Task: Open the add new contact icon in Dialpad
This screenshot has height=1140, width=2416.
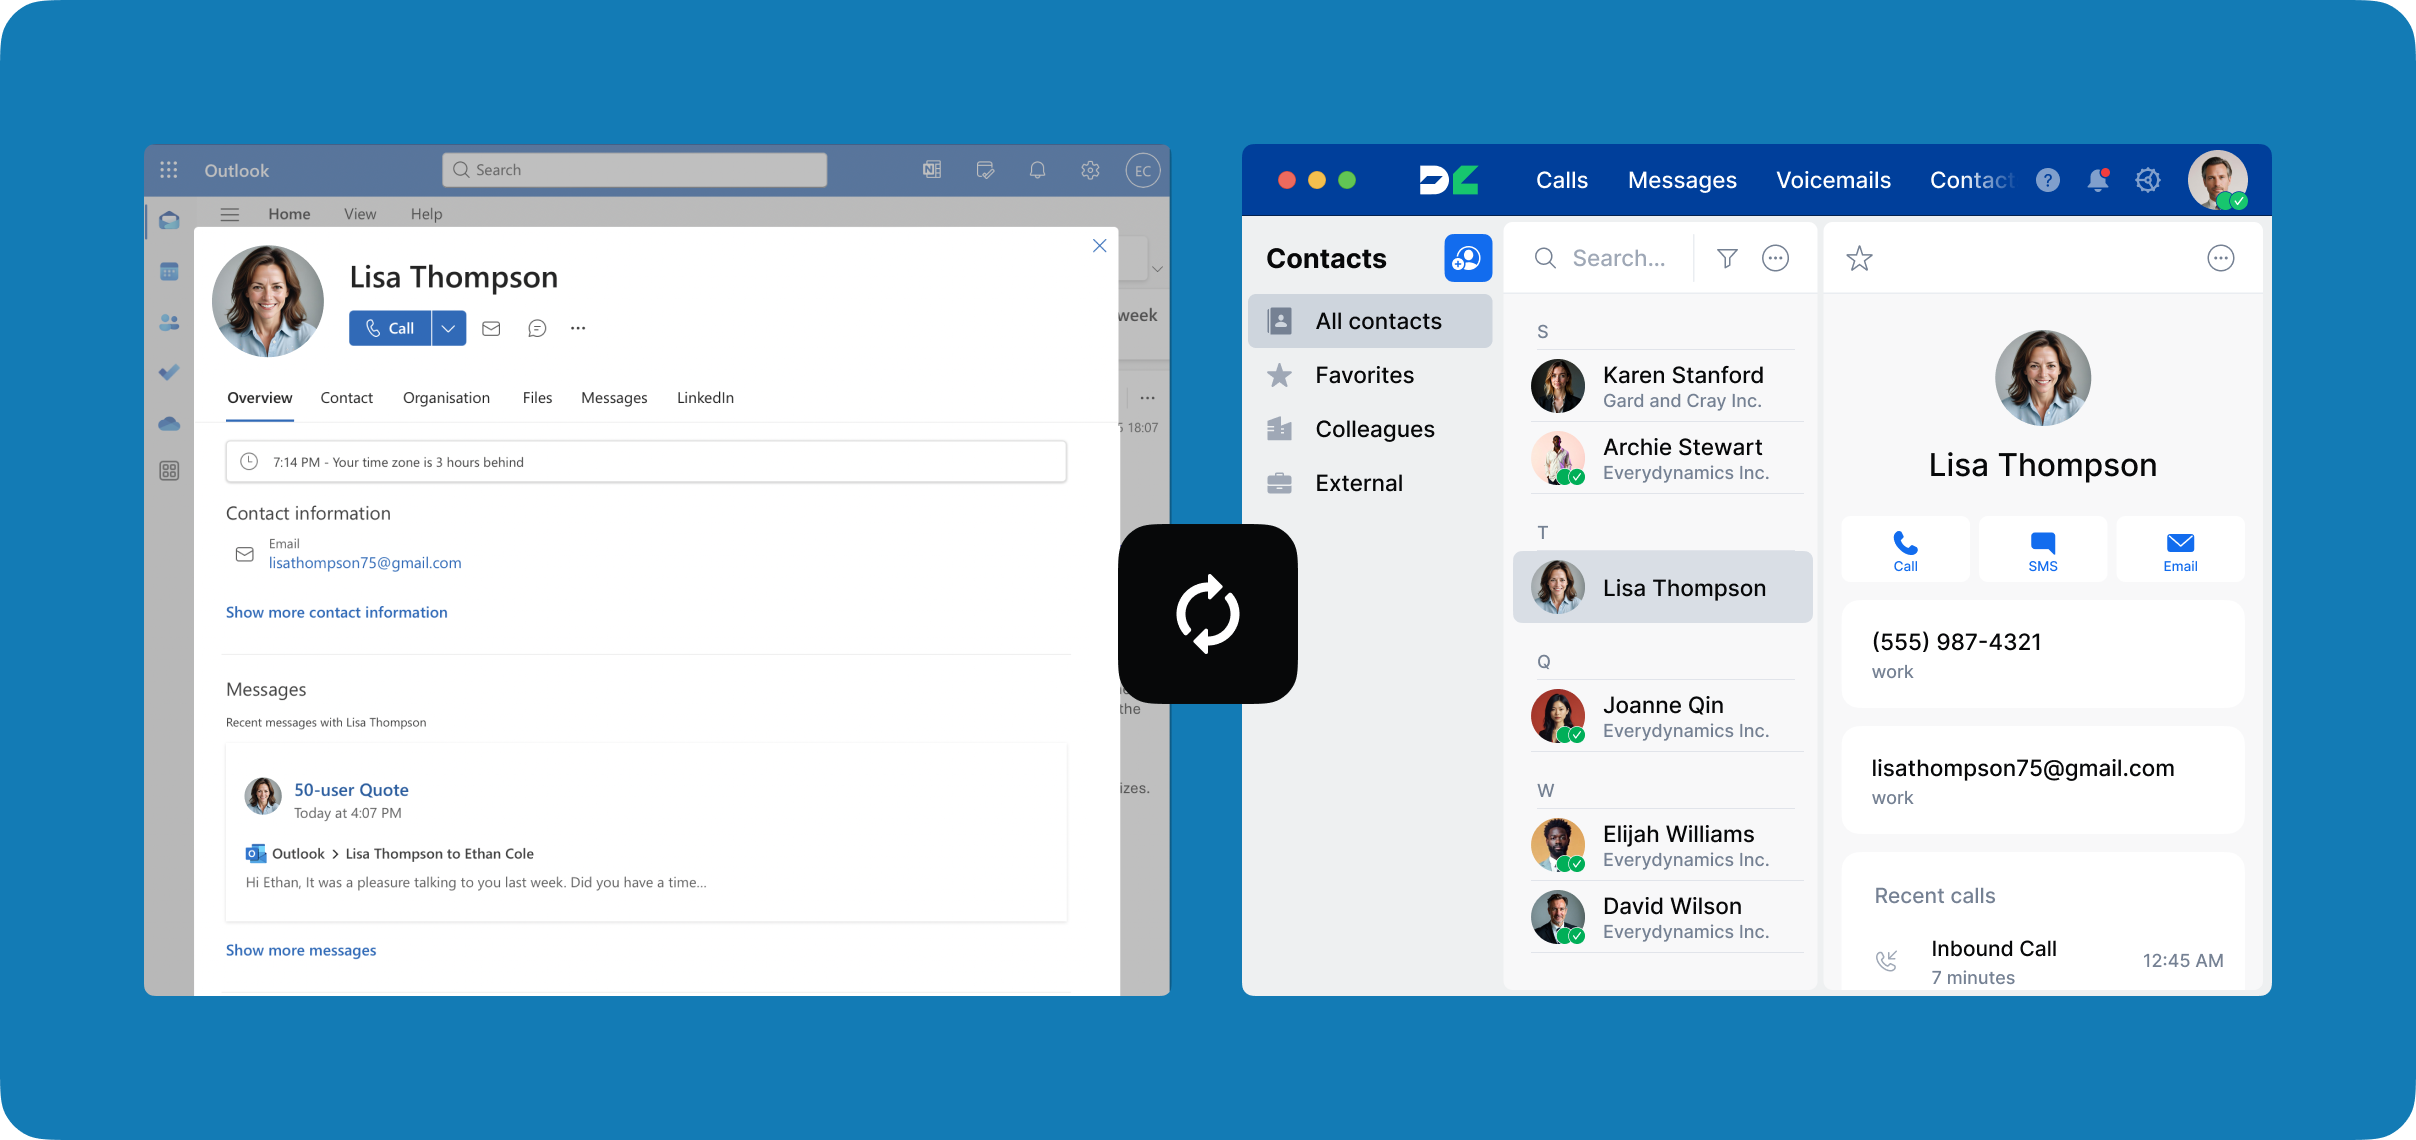Action: coord(1468,258)
